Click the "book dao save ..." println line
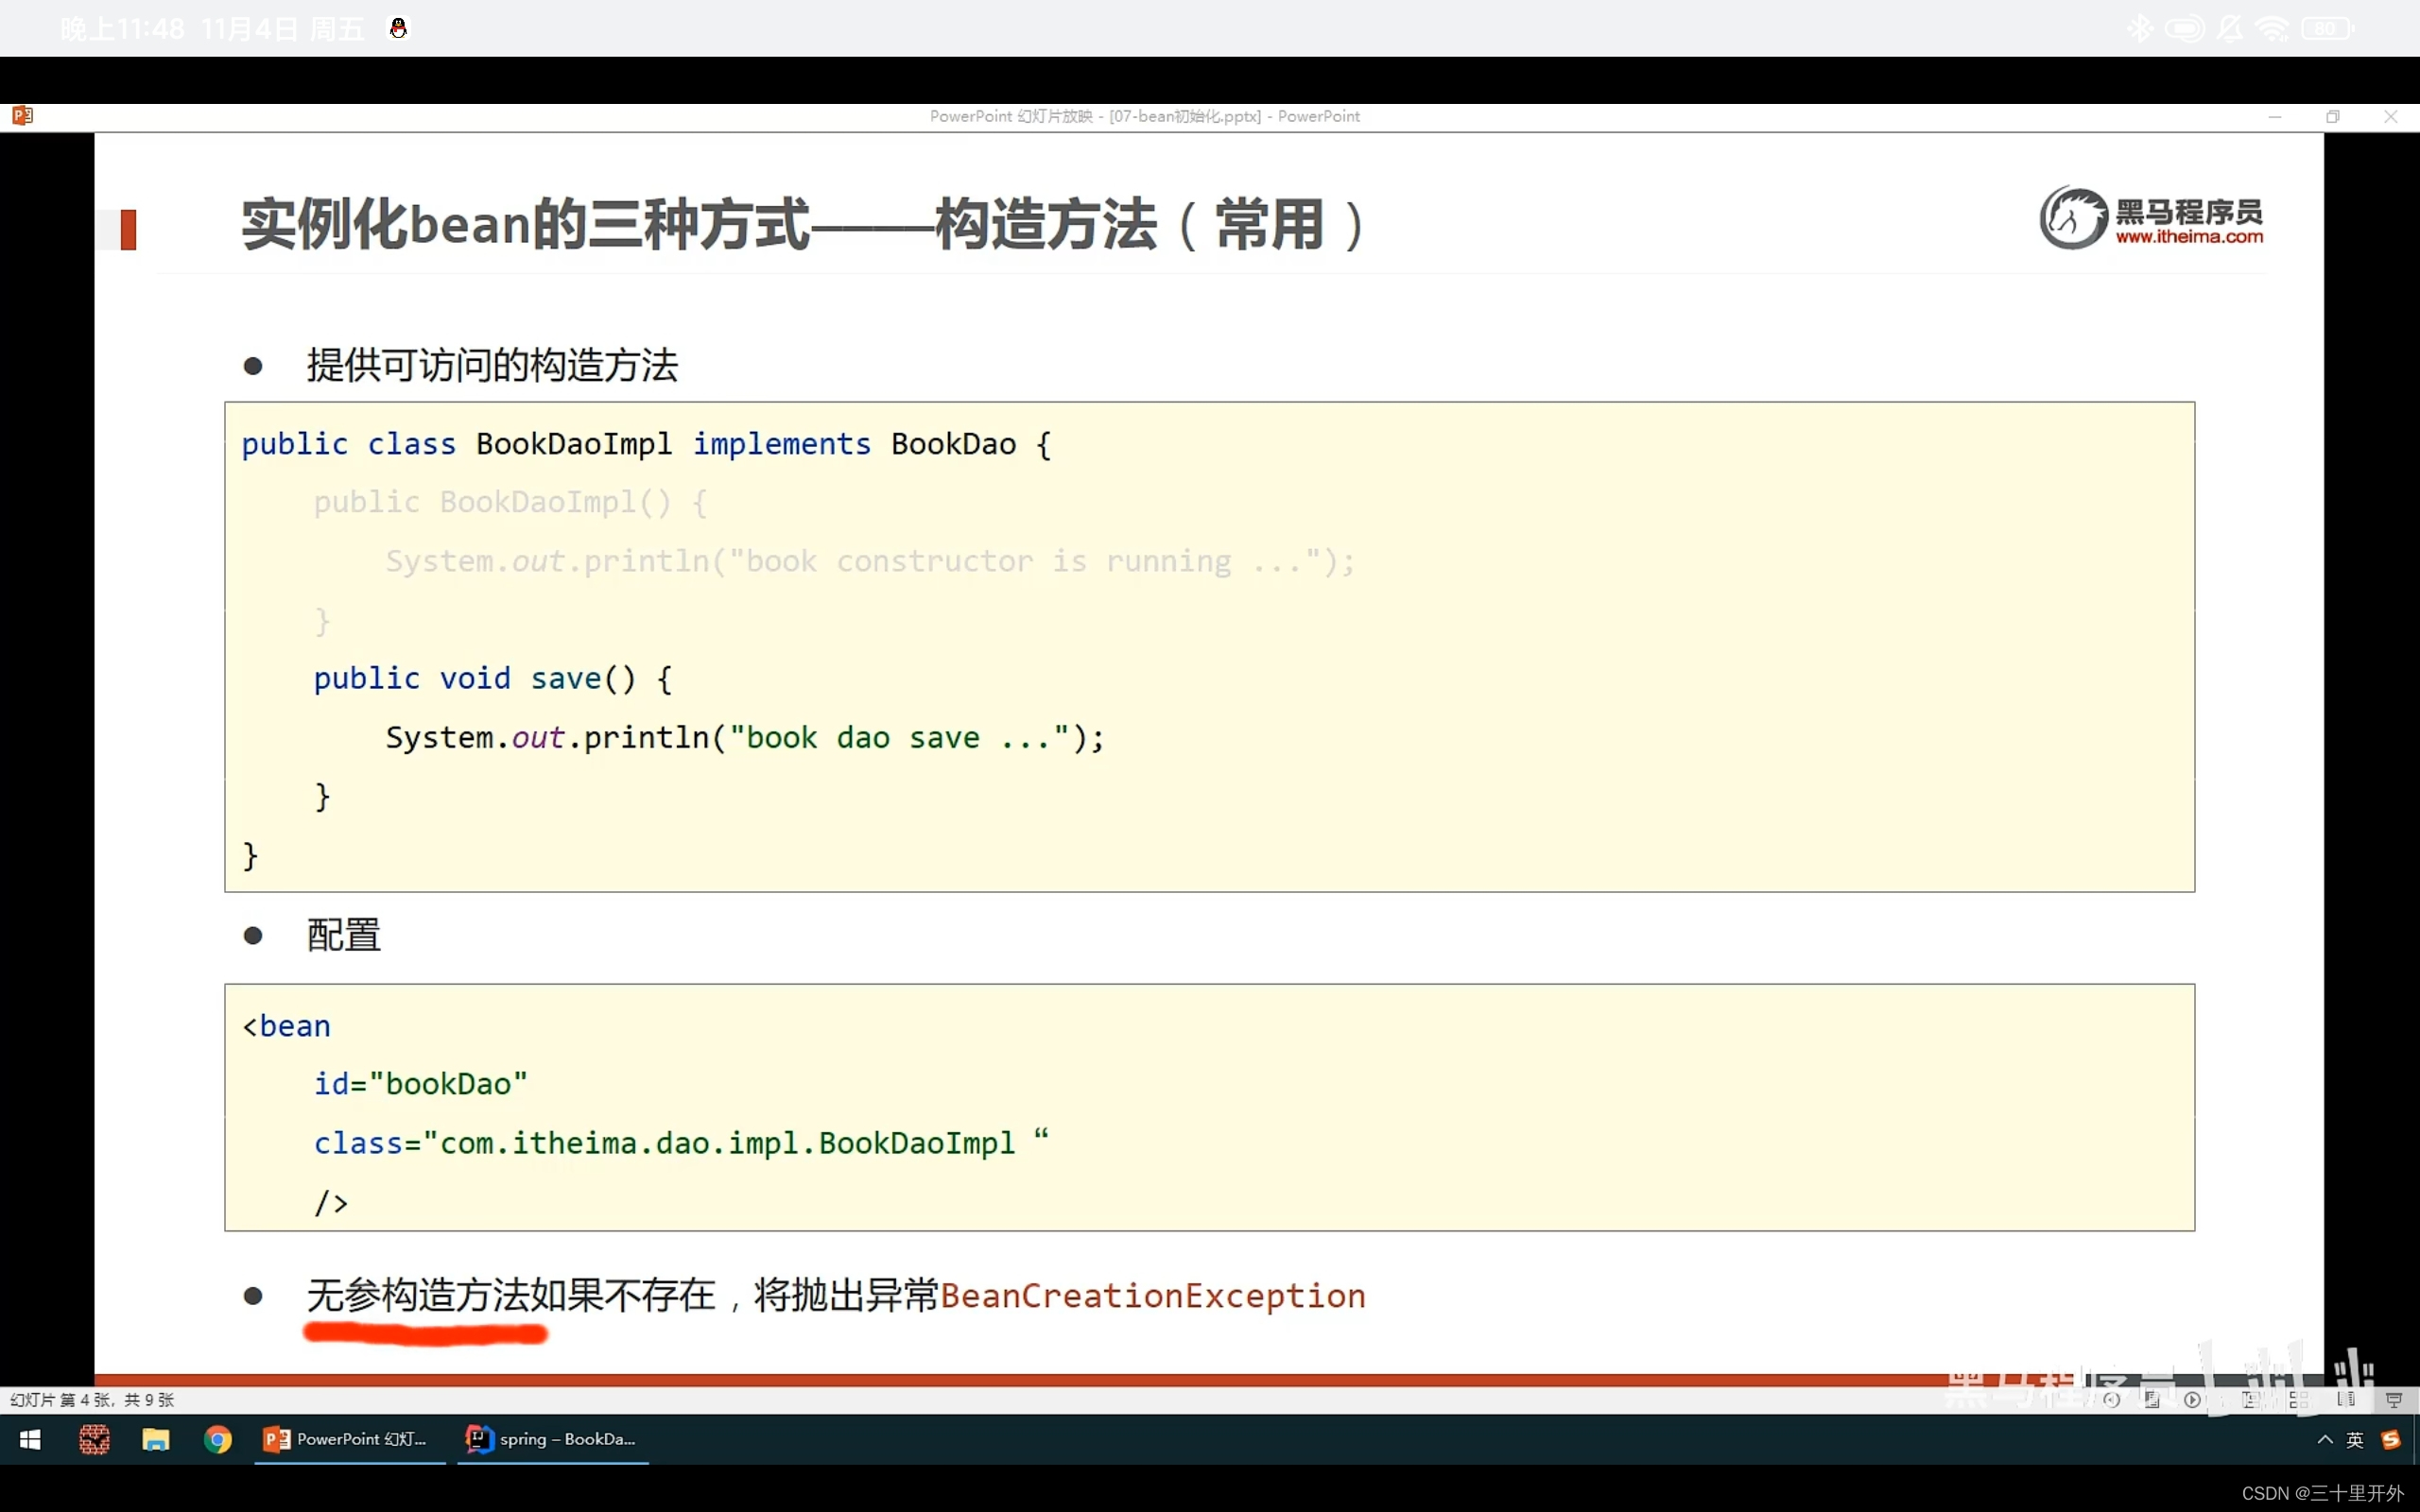The width and height of the screenshot is (2420, 1512). click(x=745, y=738)
